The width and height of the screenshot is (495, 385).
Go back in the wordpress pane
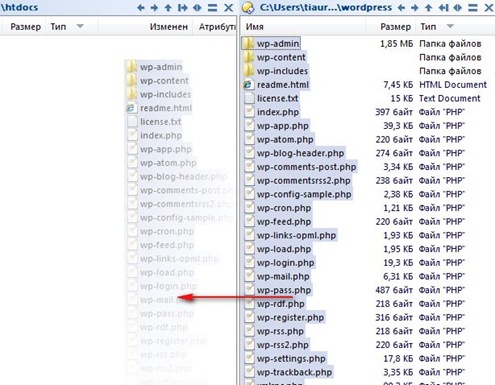pyautogui.click(x=401, y=7)
